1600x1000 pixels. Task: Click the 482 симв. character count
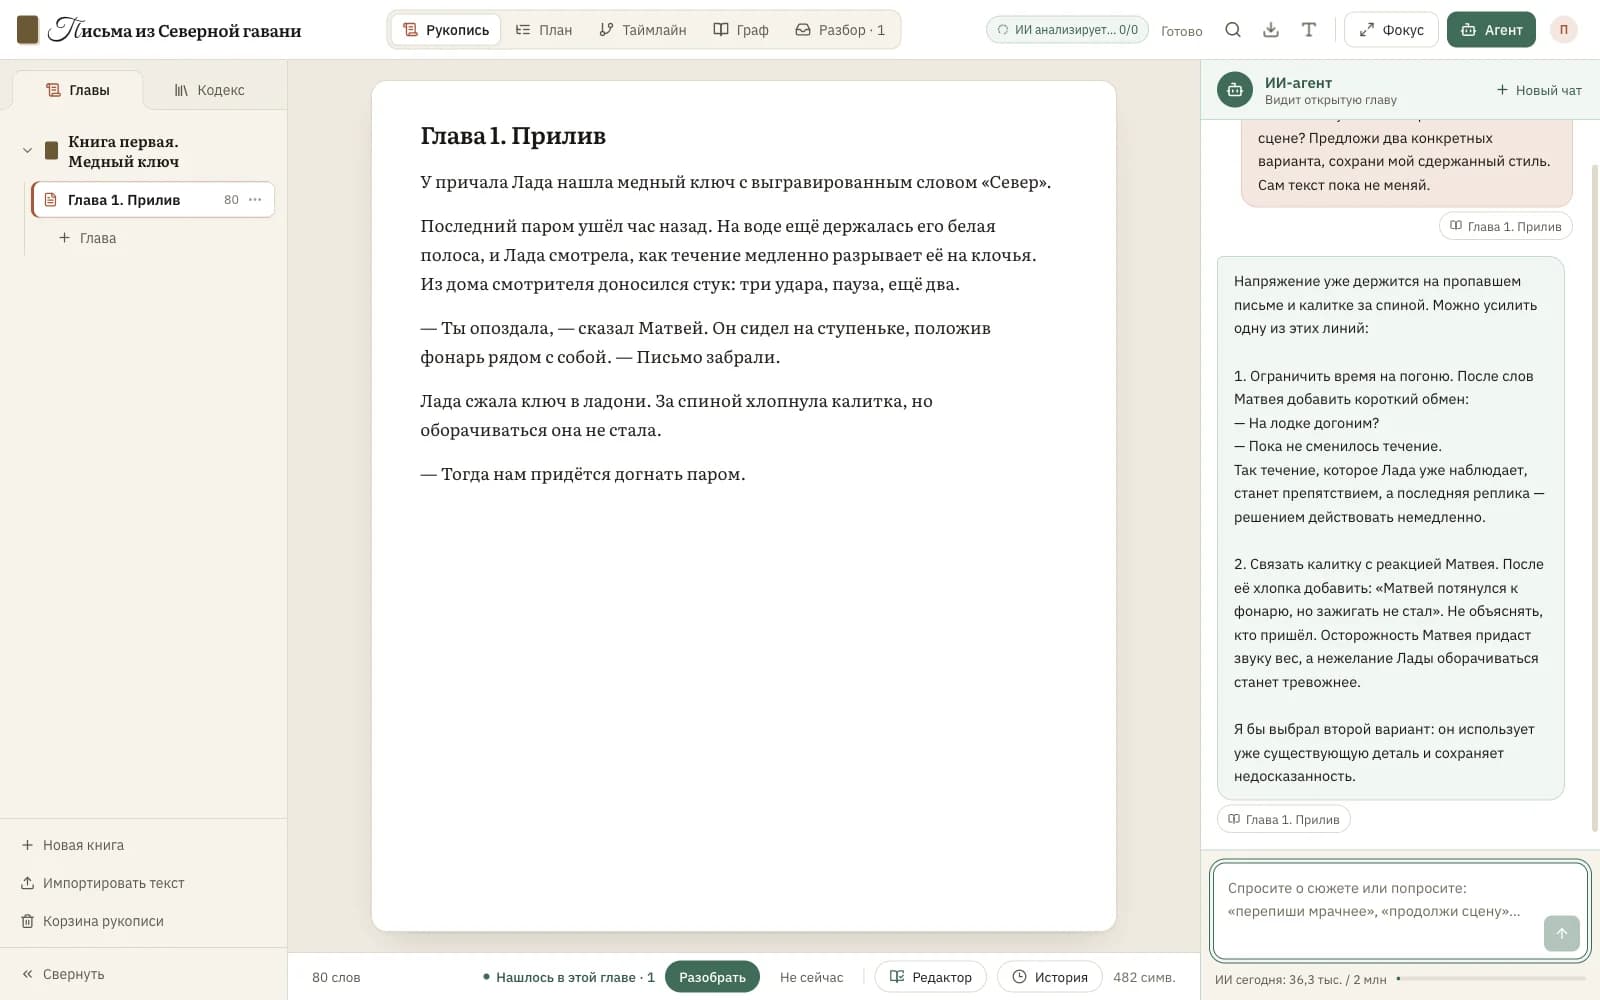[x=1144, y=977]
